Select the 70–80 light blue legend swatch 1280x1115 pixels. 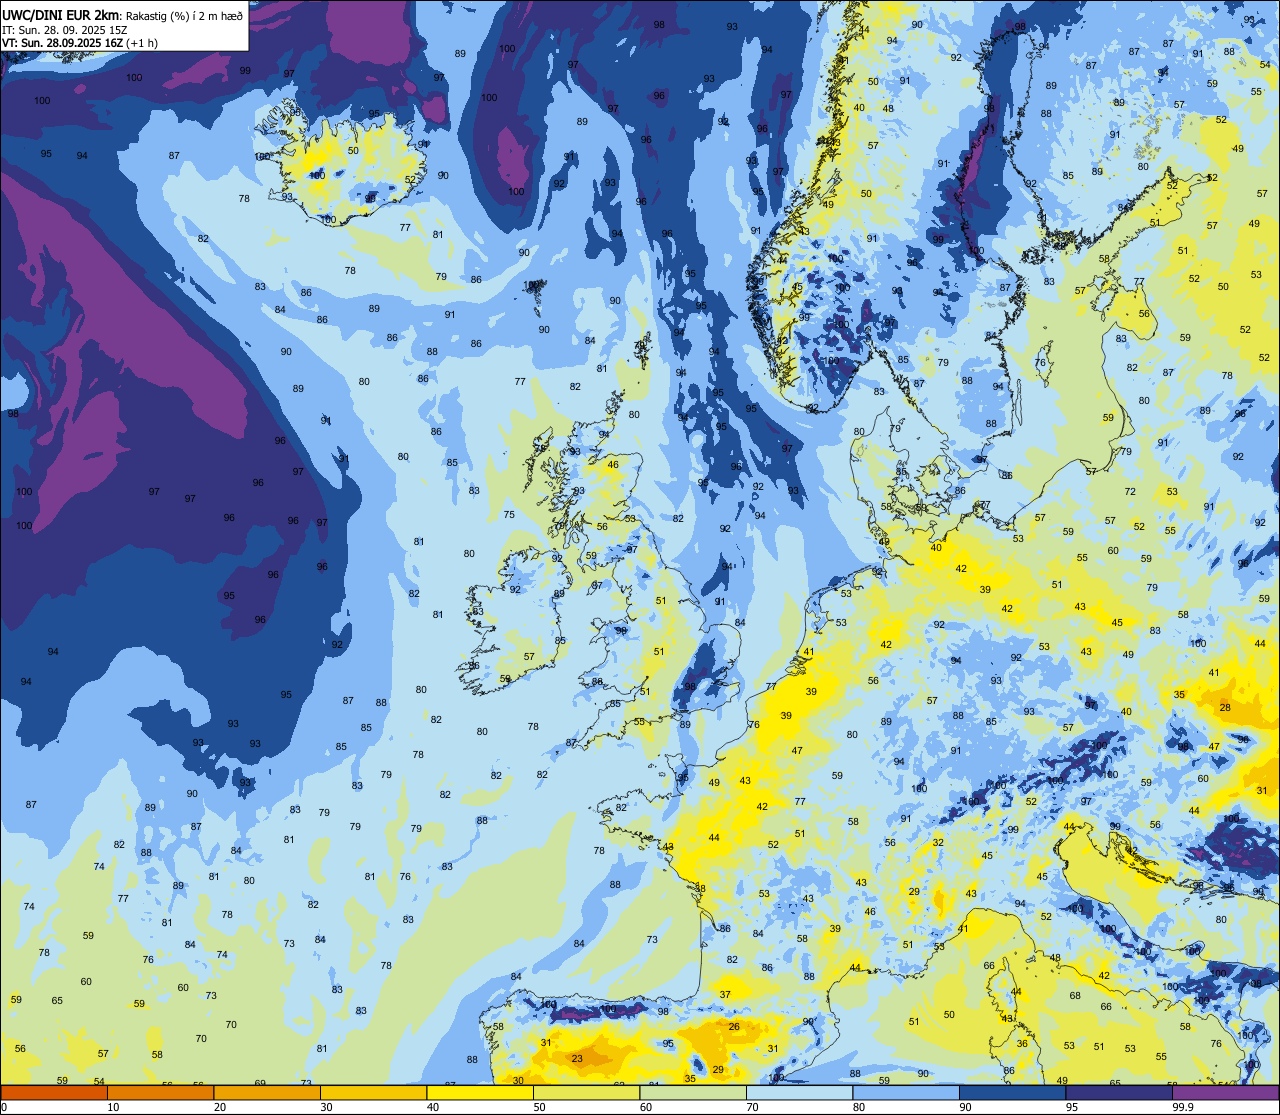point(799,1092)
